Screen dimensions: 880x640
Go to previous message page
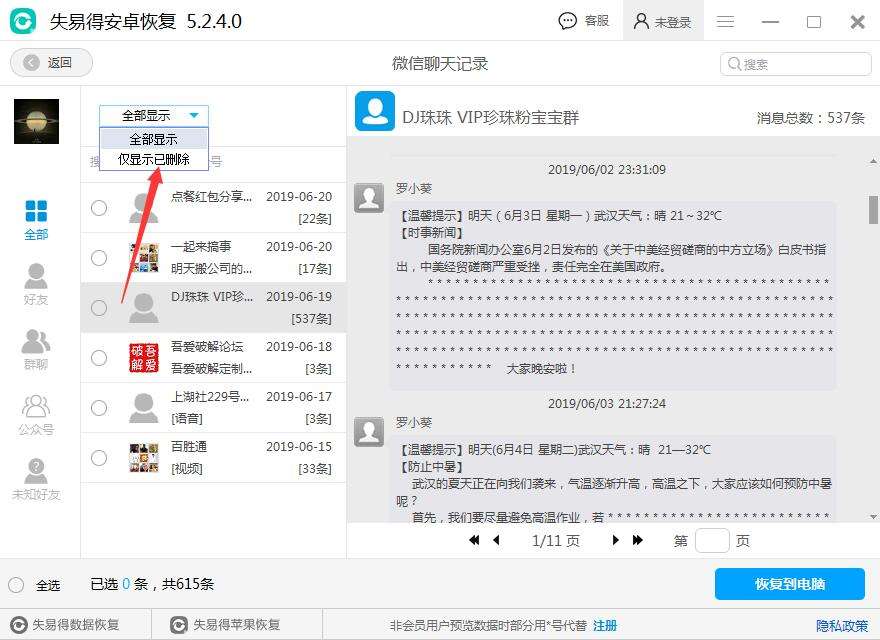[496, 540]
